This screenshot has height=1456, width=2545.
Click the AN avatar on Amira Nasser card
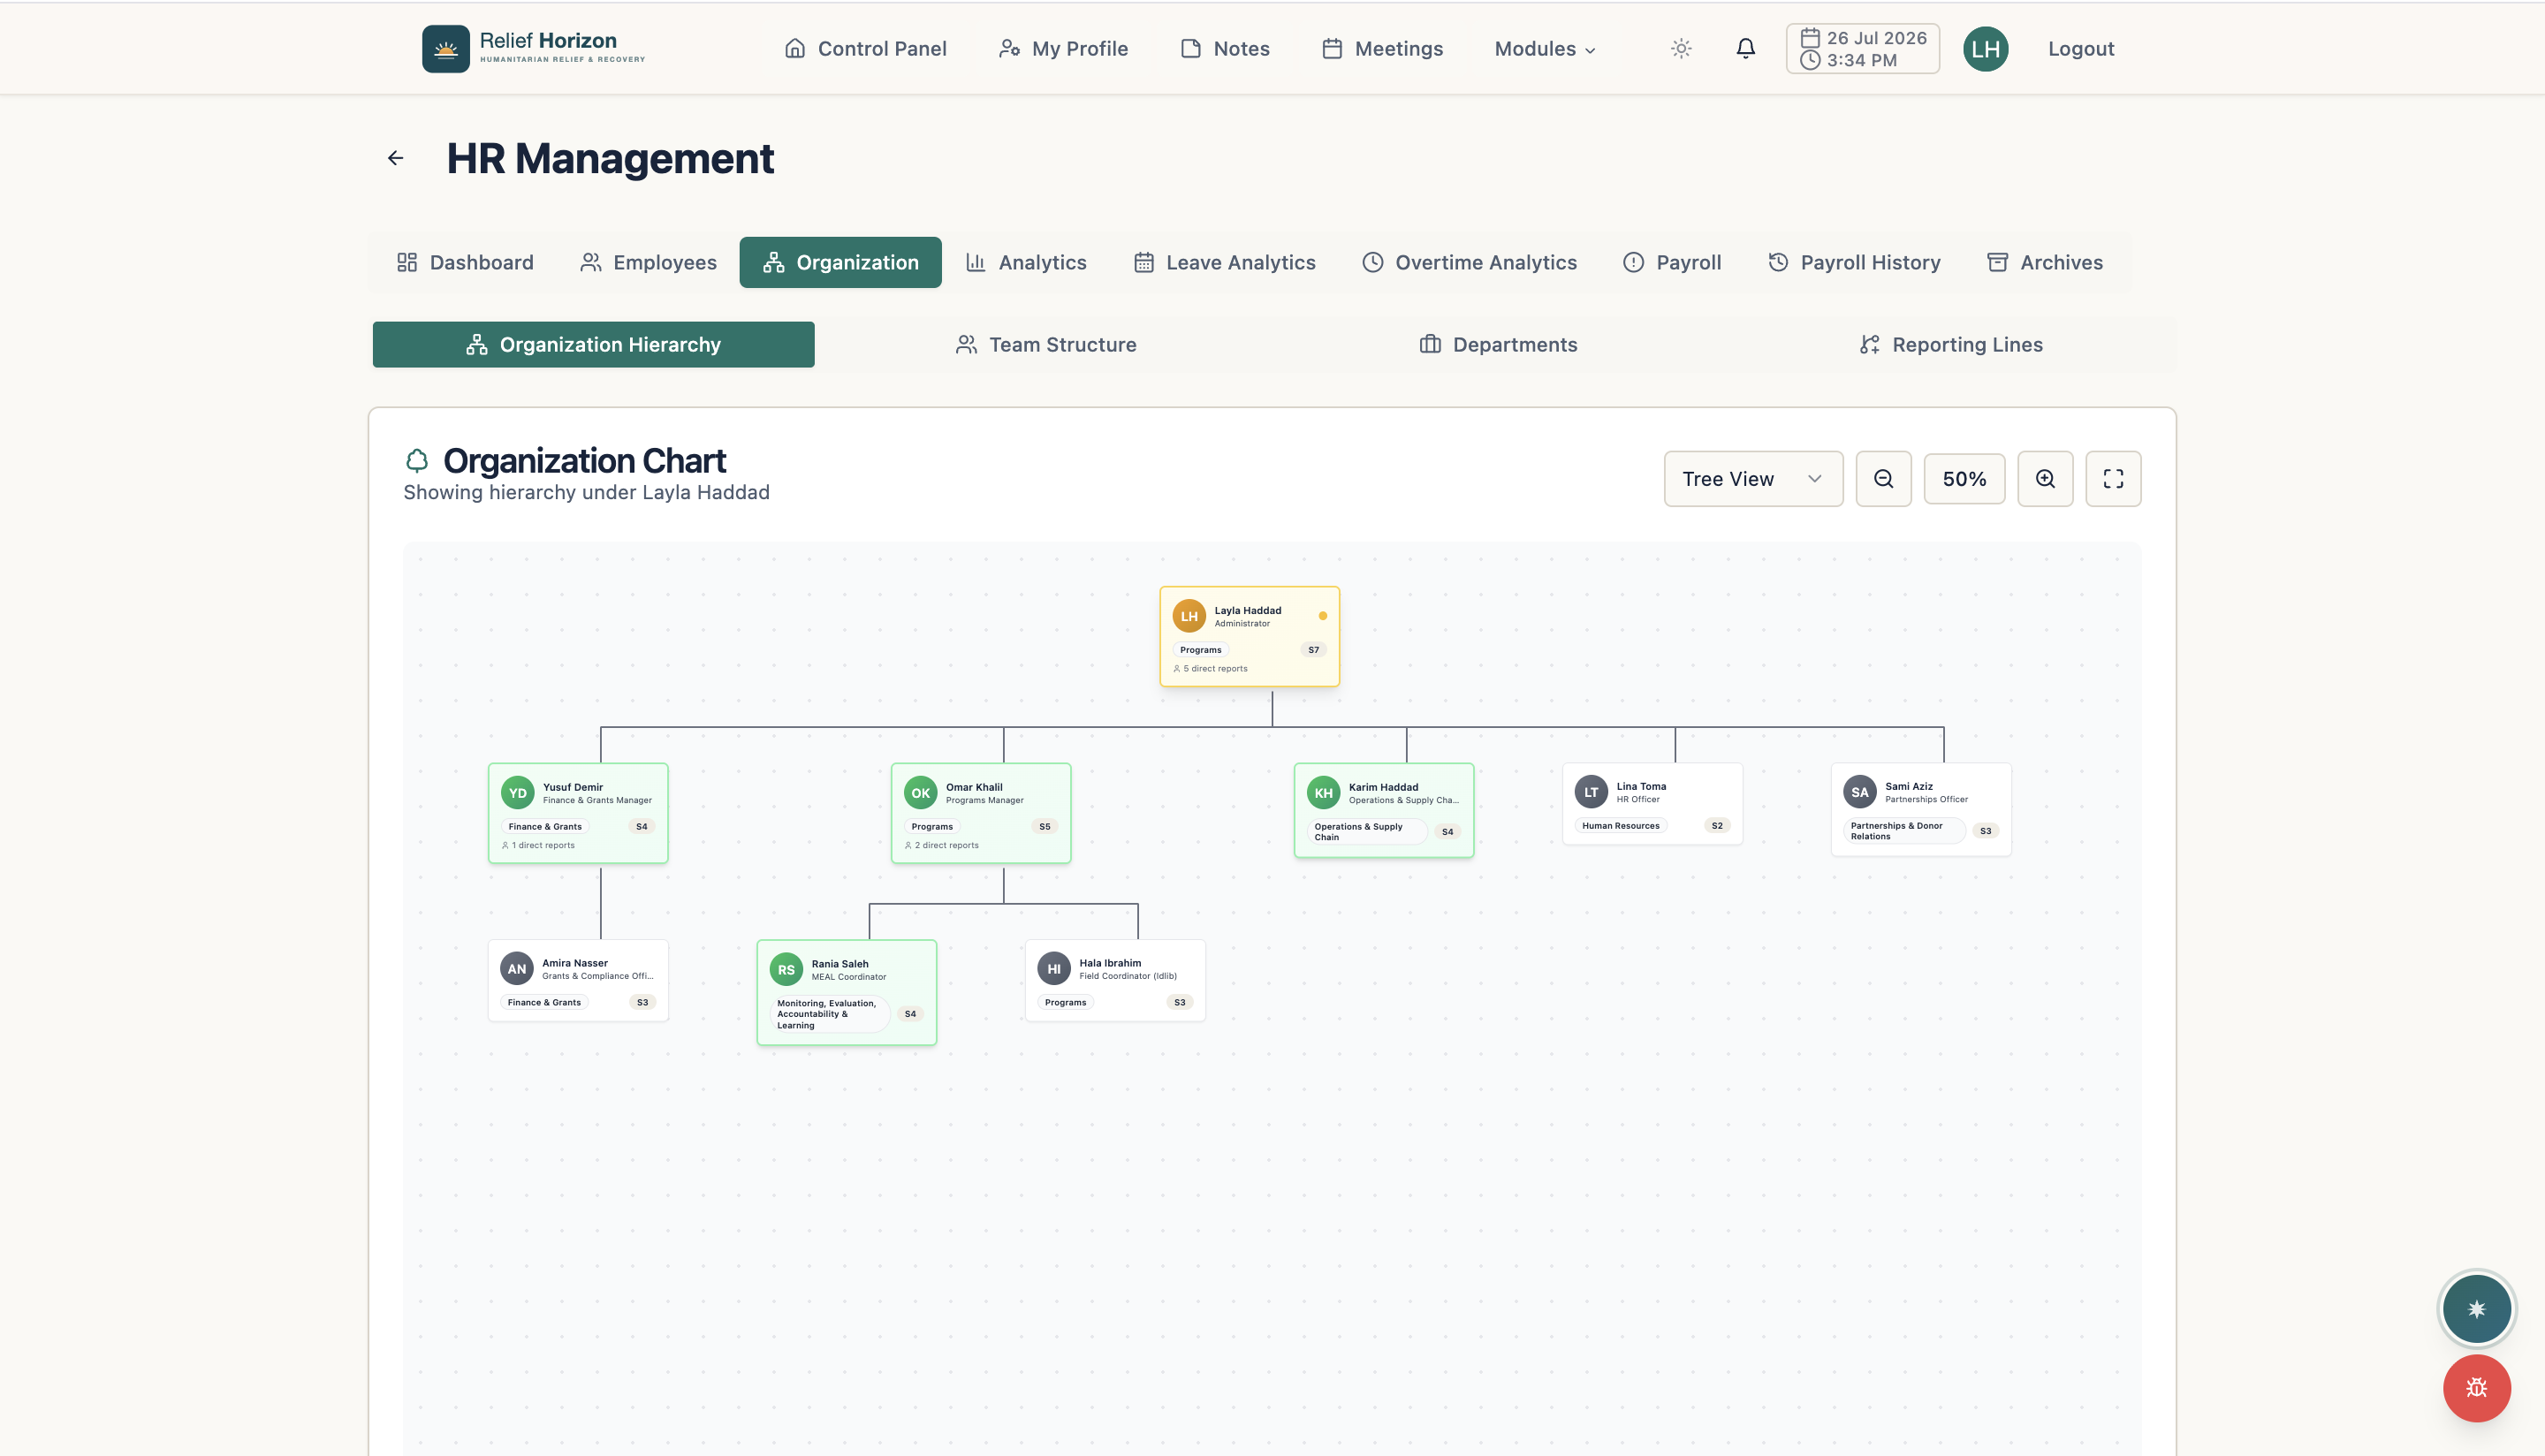click(x=516, y=969)
